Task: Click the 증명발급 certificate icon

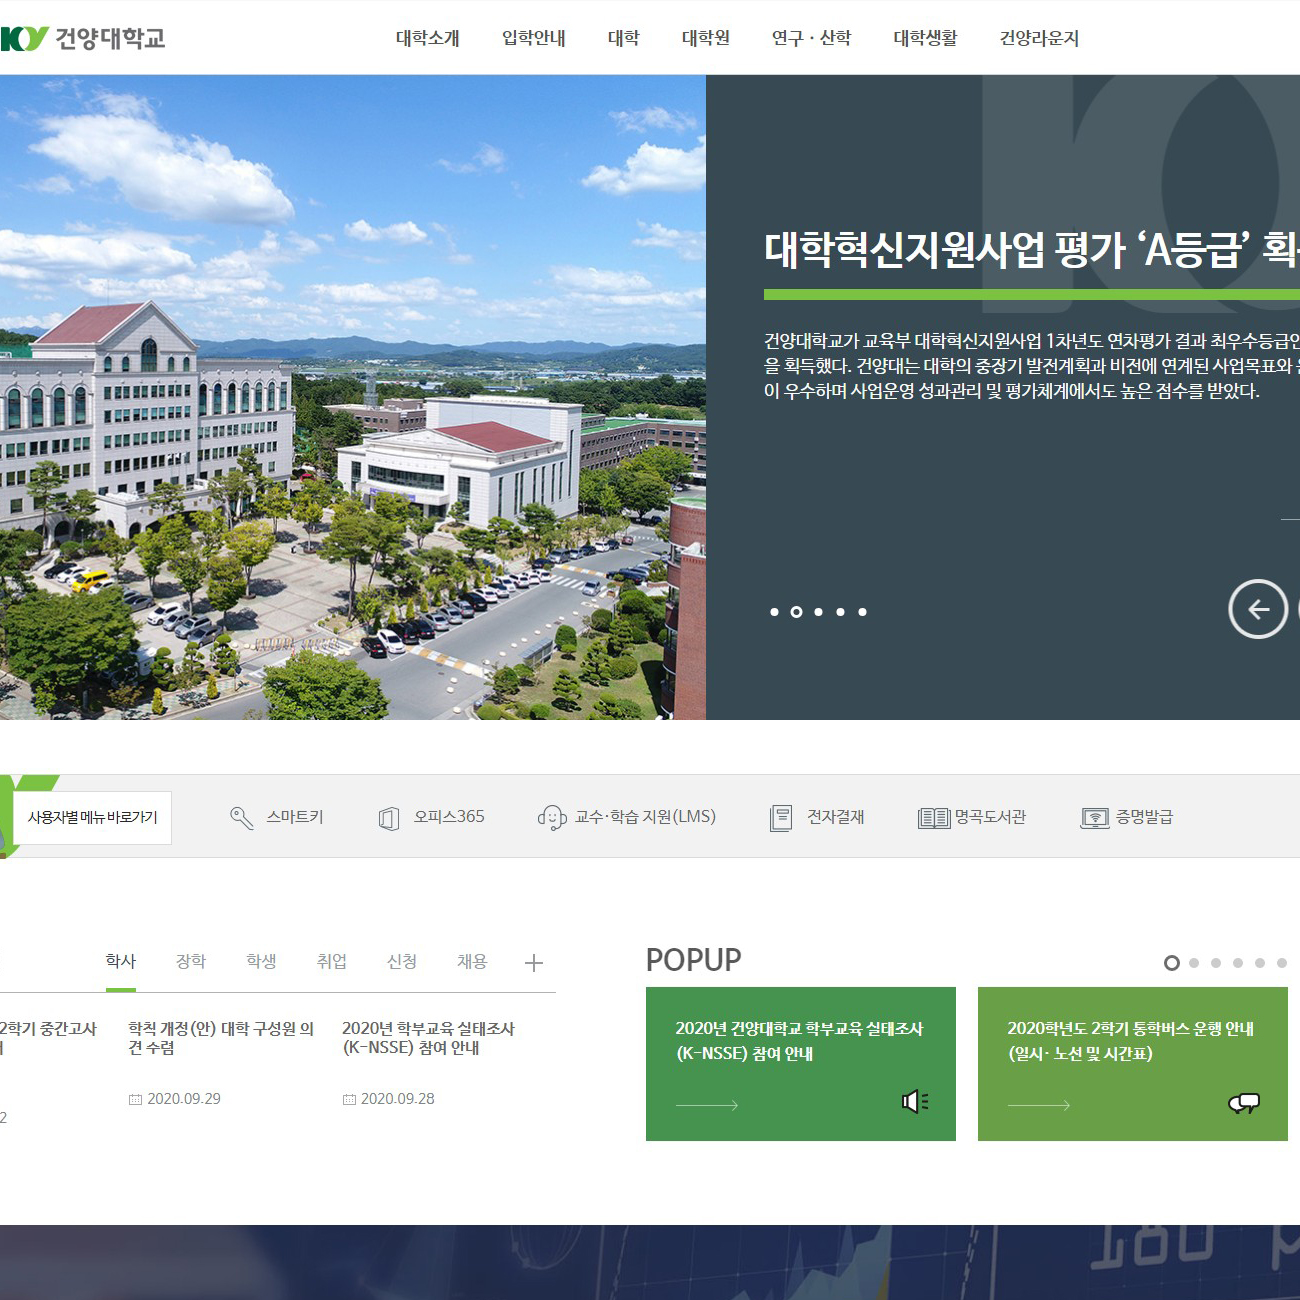Action: click(x=1095, y=818)
